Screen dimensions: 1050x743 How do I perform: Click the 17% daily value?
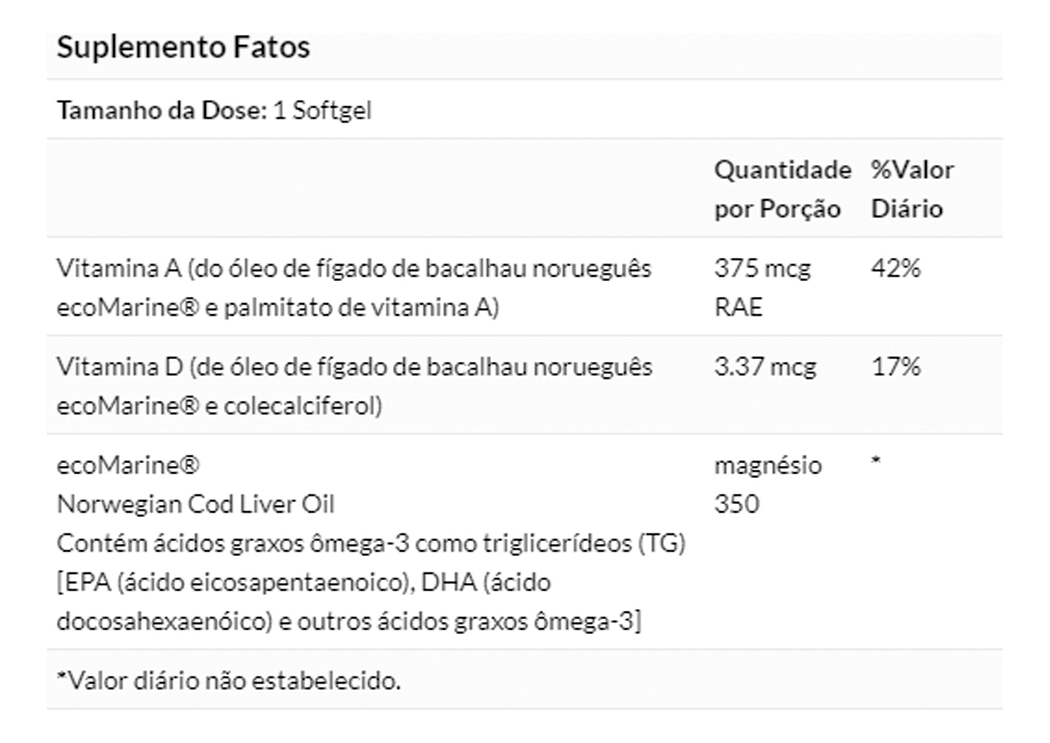point(895,367)
